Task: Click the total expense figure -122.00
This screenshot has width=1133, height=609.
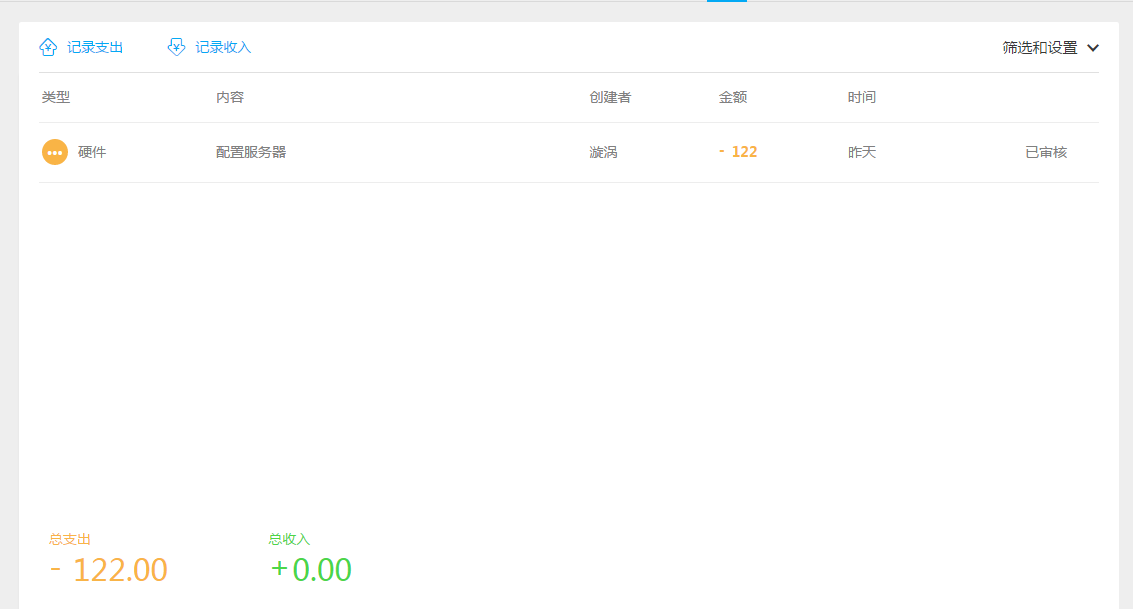Action: point(109,570)
